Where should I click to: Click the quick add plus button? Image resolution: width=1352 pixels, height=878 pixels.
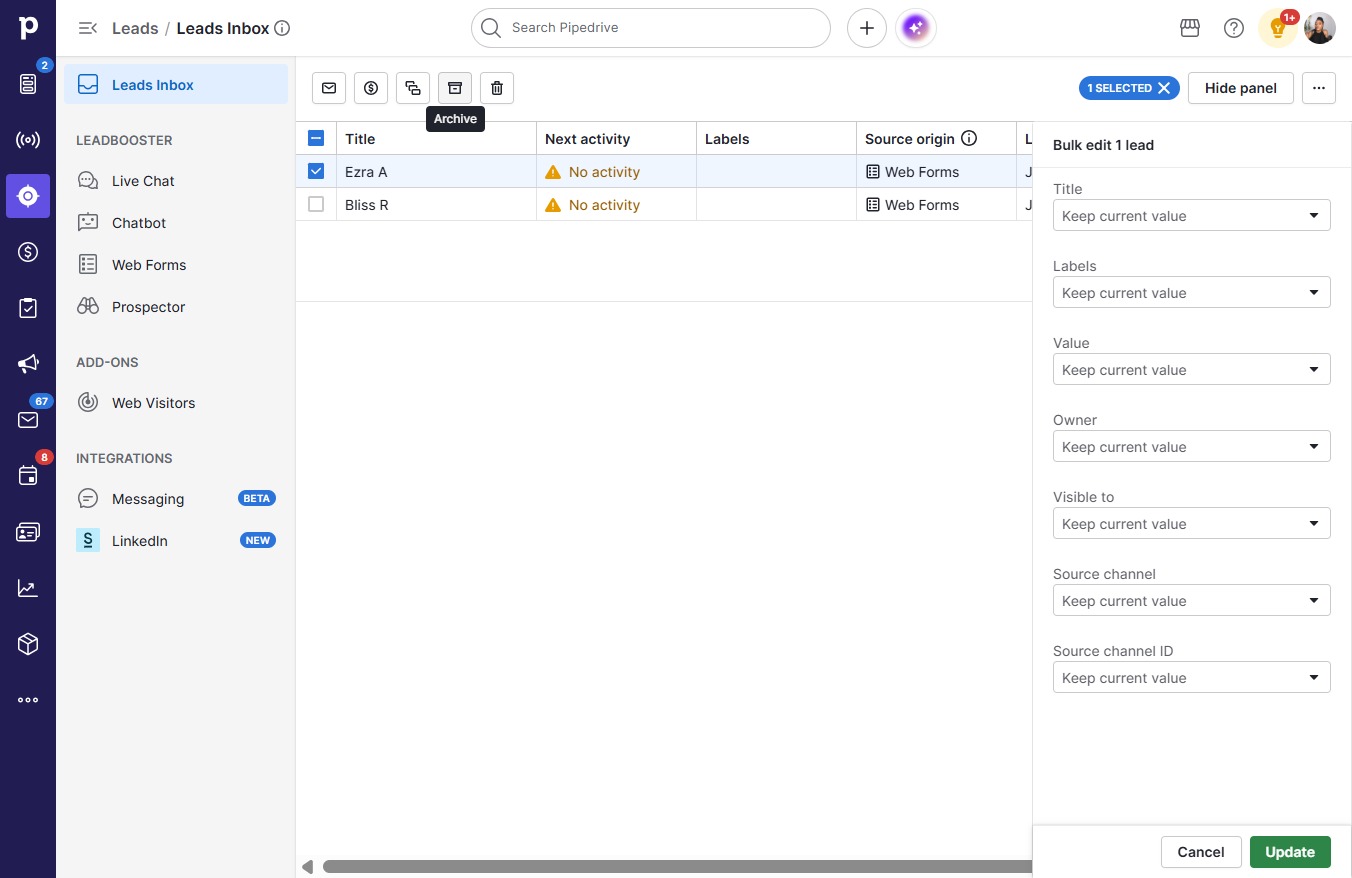(x=867, y=28)
